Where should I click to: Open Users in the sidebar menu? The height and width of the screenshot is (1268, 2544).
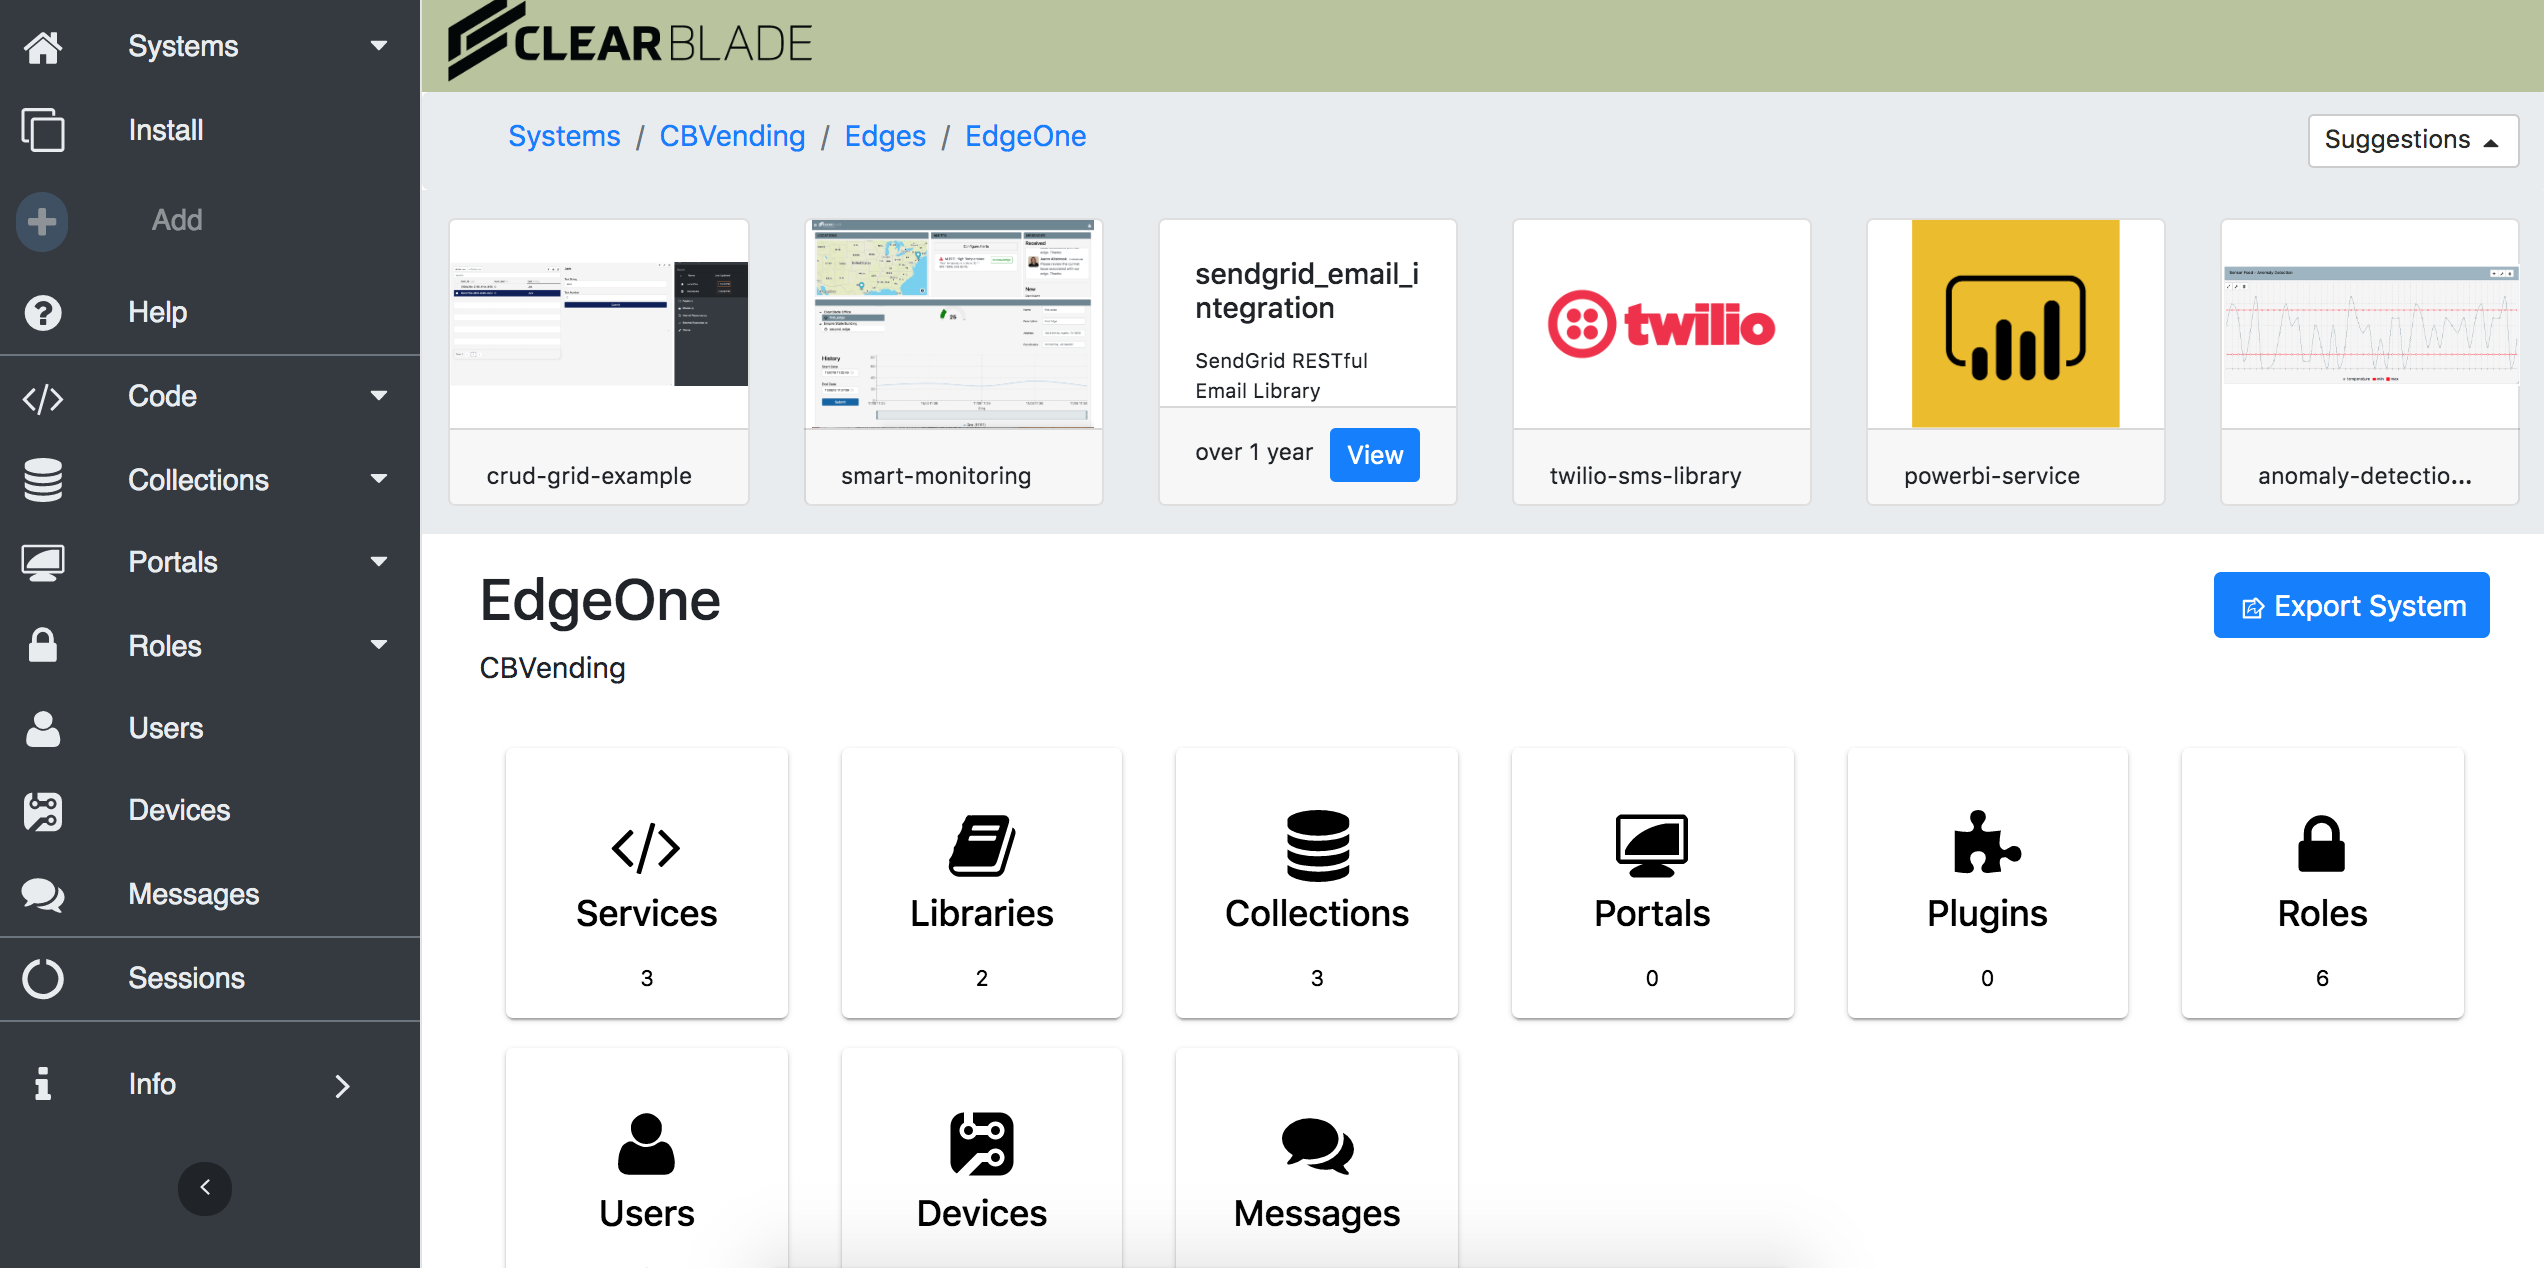[166, 729]
